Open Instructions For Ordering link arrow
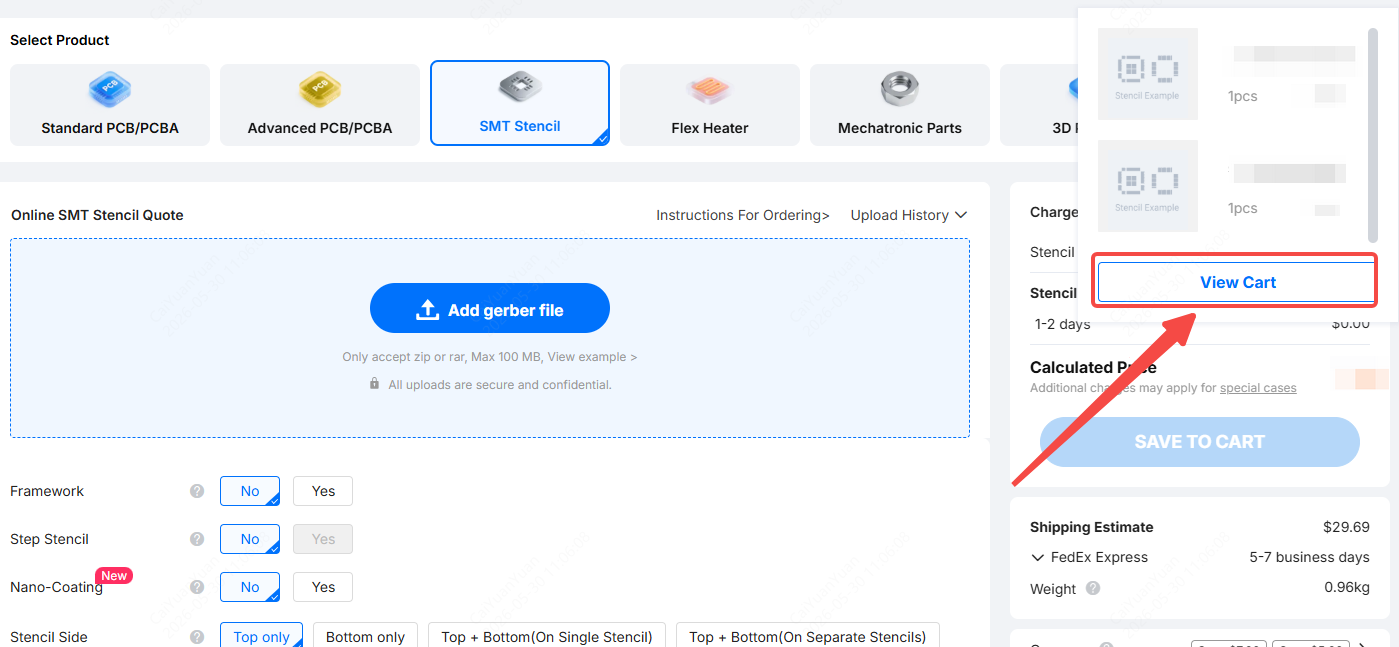This screenshot has width=1399, height=647. pos(743,215)
